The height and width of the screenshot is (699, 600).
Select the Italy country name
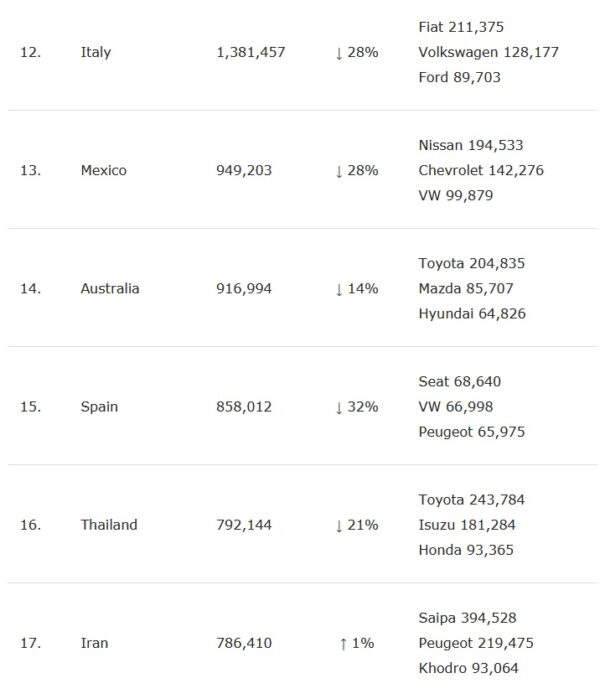(95, 52)
